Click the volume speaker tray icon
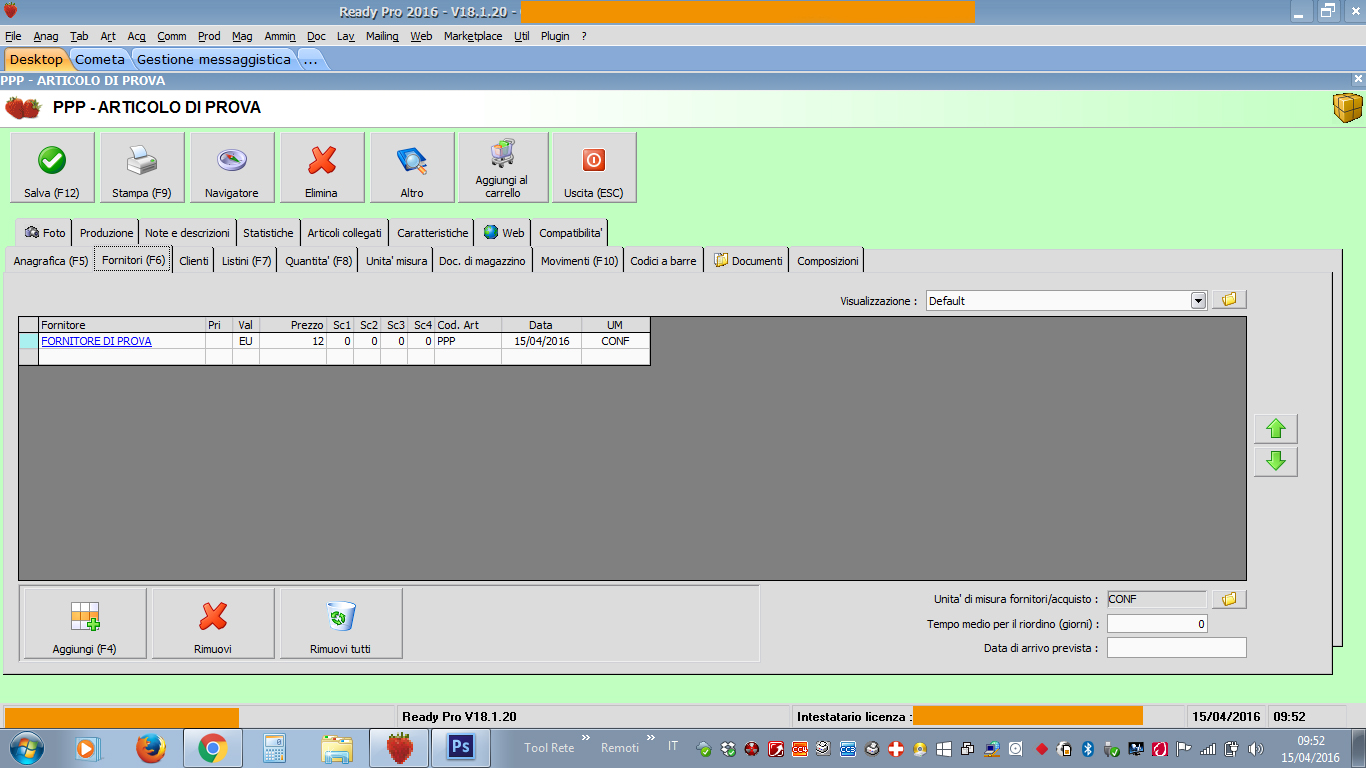 (1254, 748)
